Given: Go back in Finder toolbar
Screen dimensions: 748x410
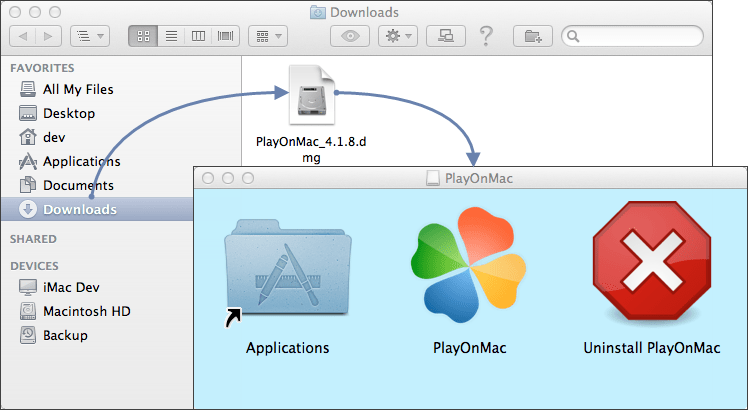Looking at the screenshot, I should [x=22, y=36].
